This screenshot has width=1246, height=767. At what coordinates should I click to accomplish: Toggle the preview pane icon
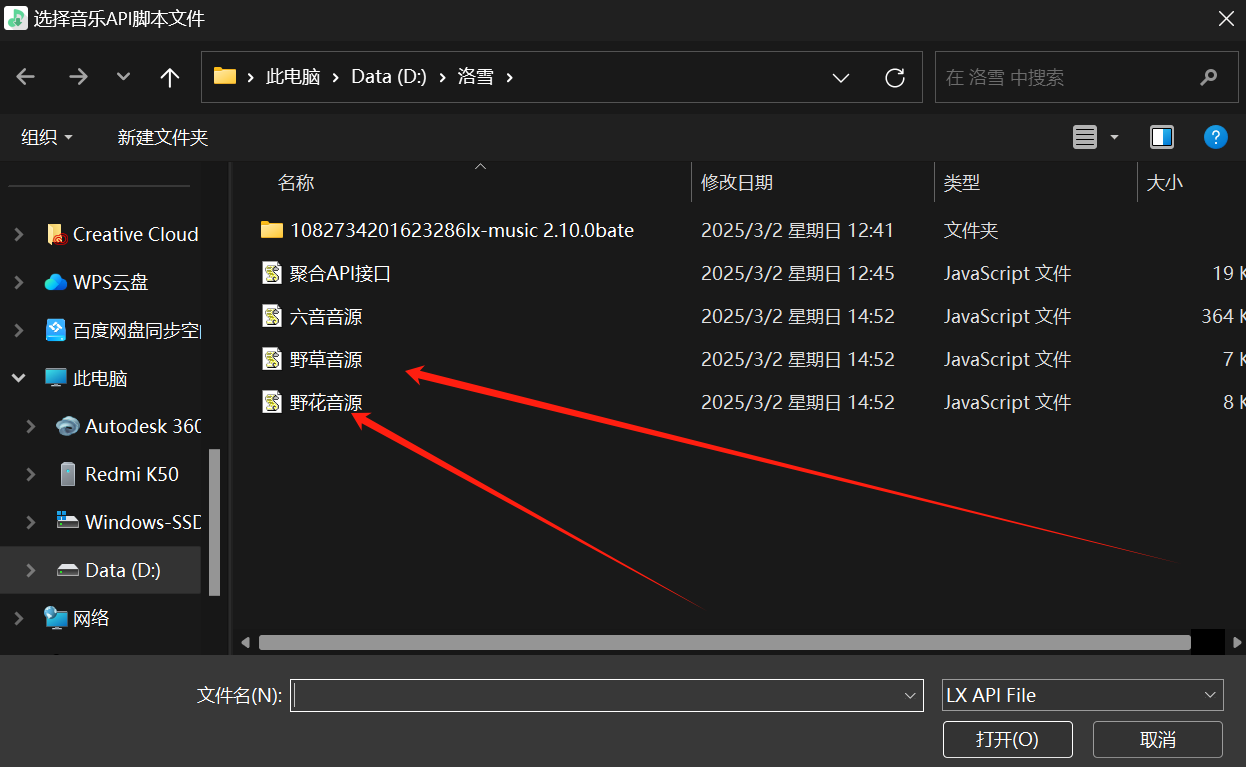pyautogui.click(x=1162, y=137)
